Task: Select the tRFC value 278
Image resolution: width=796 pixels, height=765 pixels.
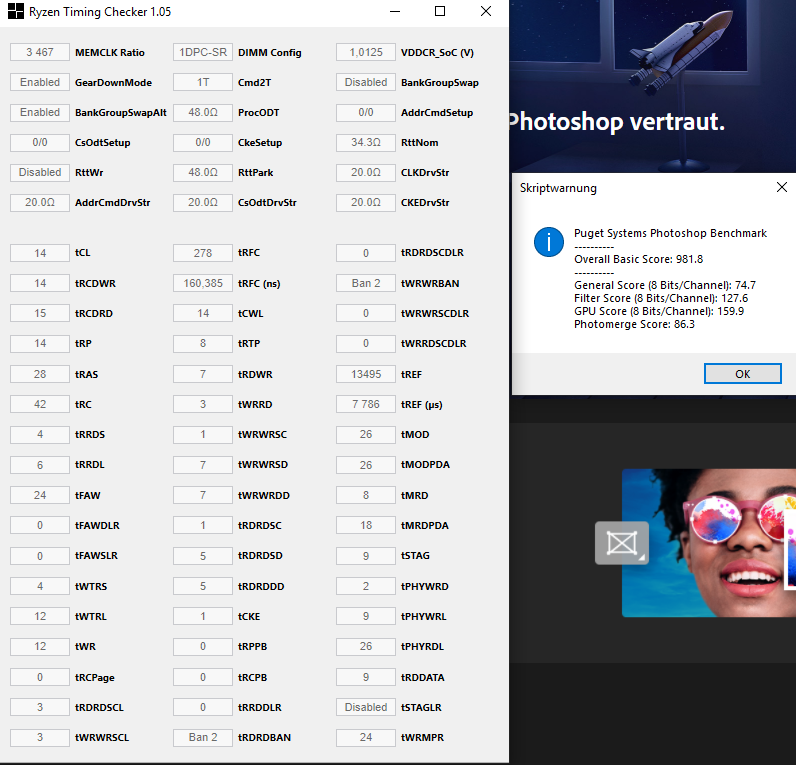Action: tap(203, 253)
